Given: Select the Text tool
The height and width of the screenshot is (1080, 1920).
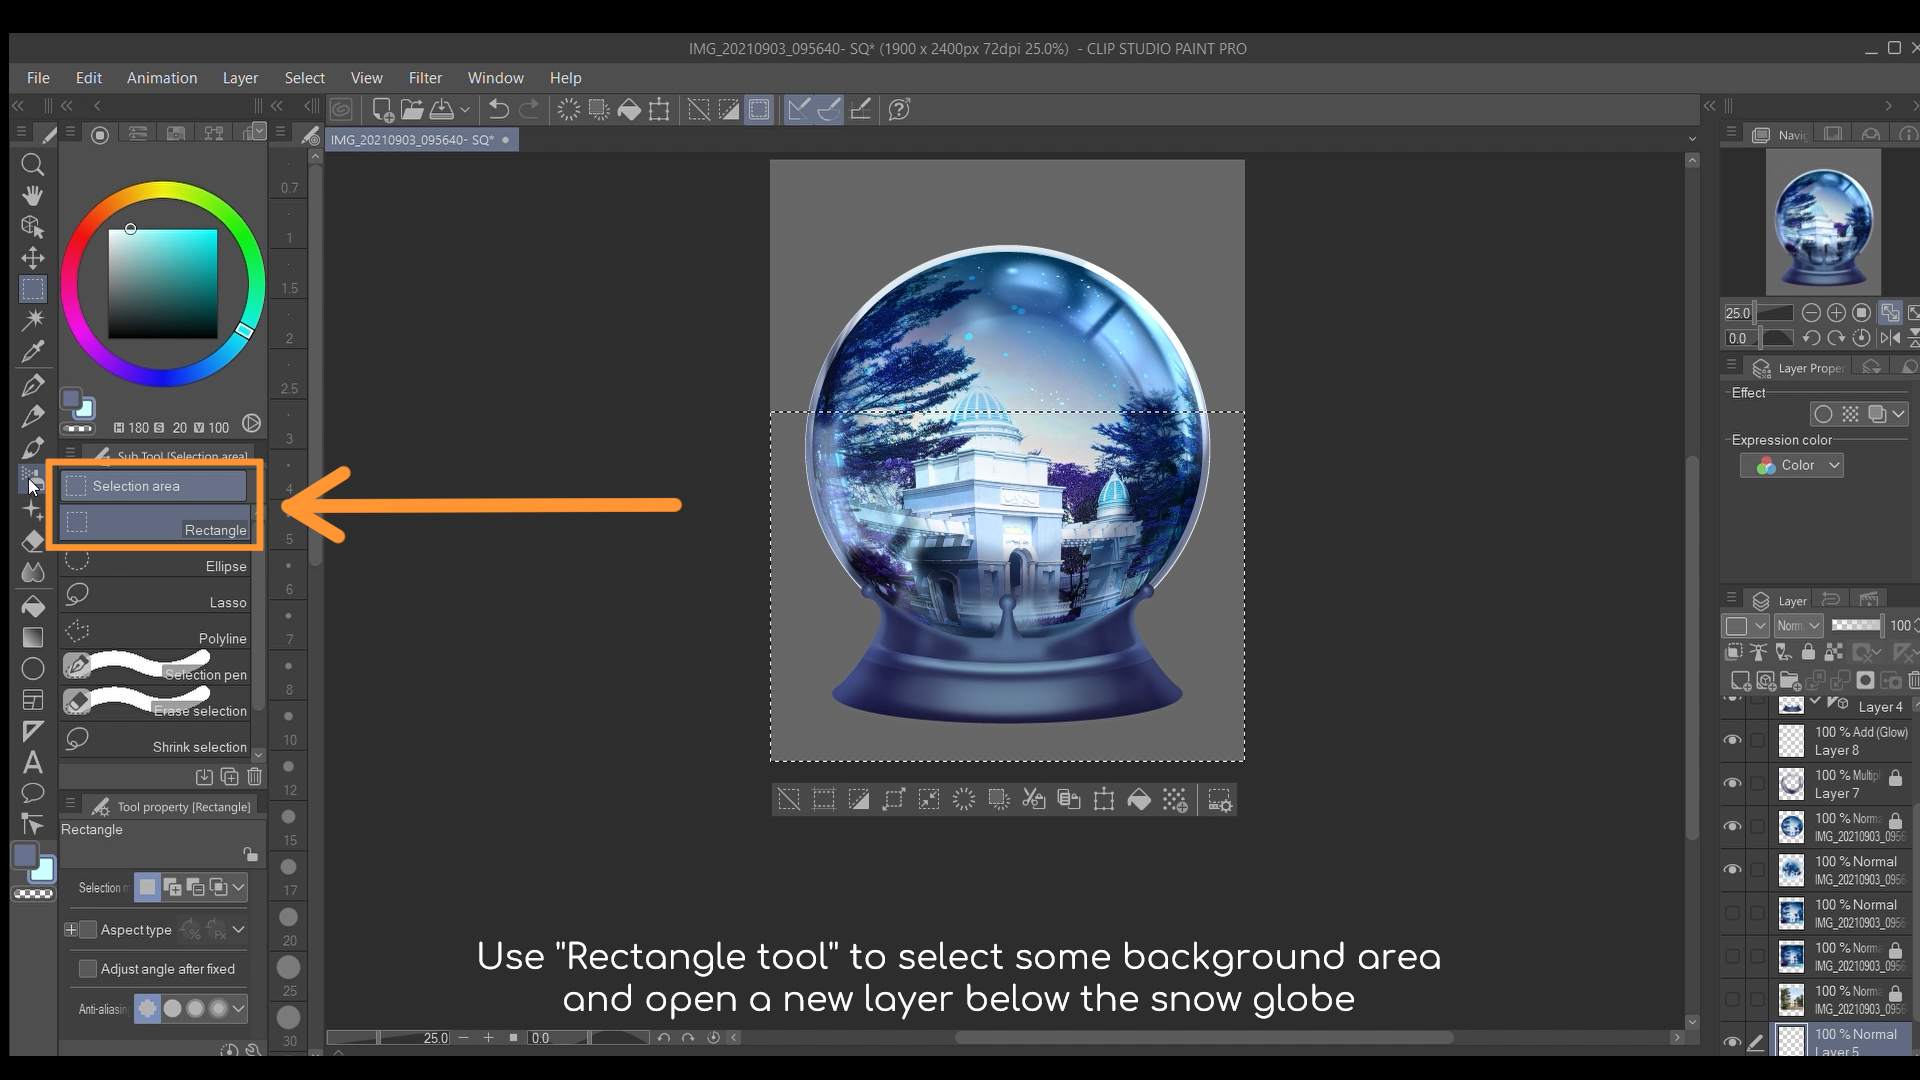Looking at the screenshot, I should pyautogui.click(x=32, y=763).
